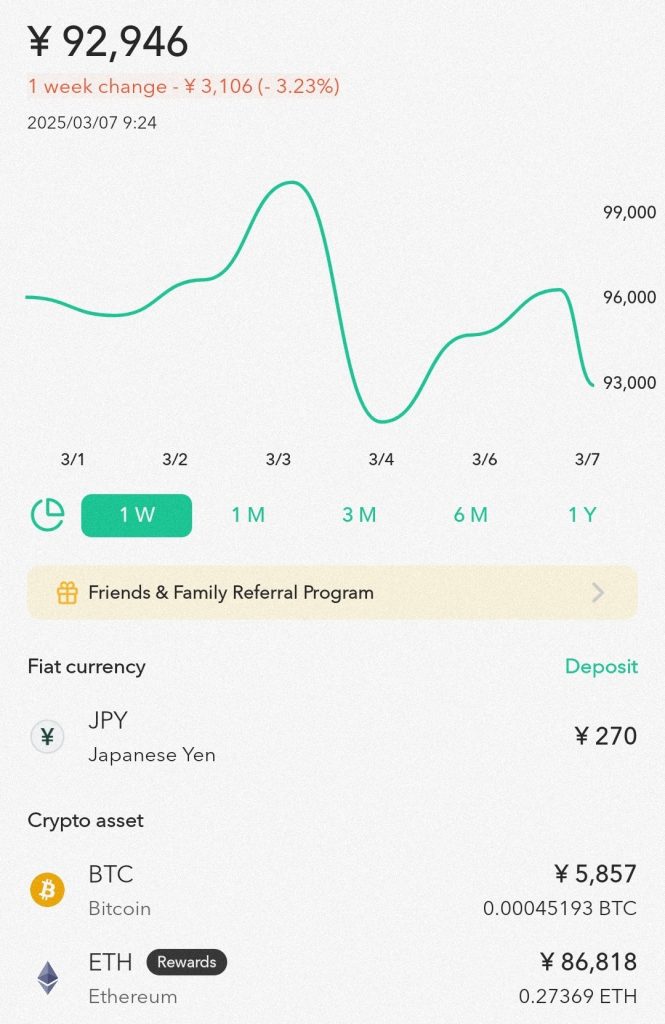Tap the chart peak near 3/3

coord(288,183)
